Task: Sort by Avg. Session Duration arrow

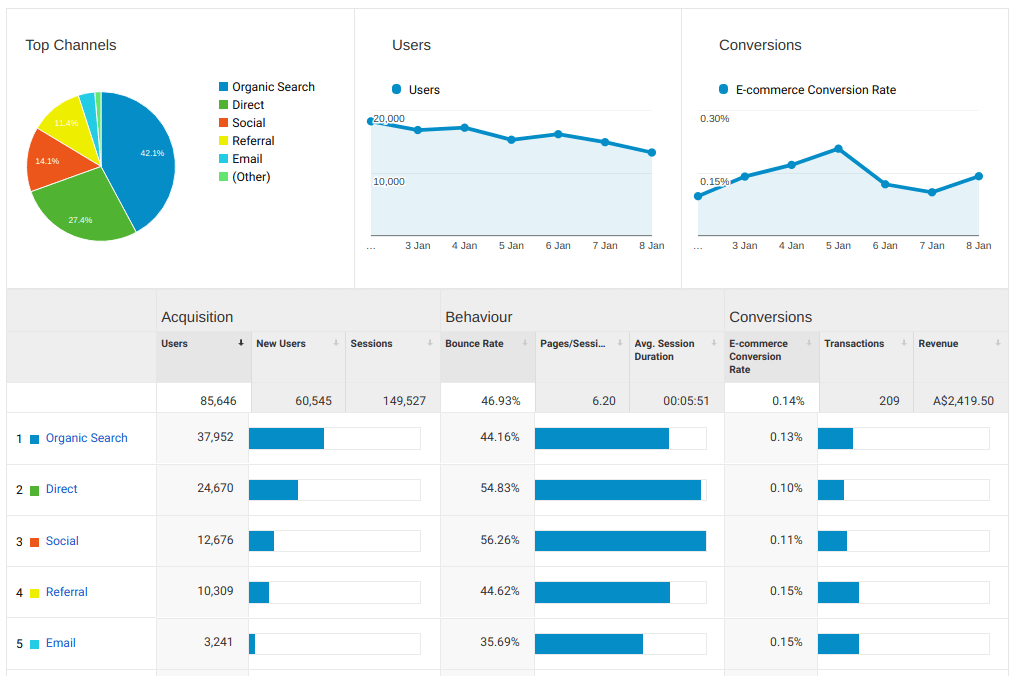Action: pos(713,343)
